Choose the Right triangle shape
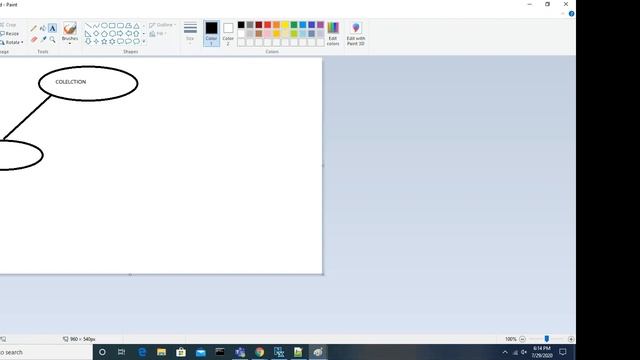Image resolution: width=640 pixels, height=360 pixels. click(x=88, y=33)
